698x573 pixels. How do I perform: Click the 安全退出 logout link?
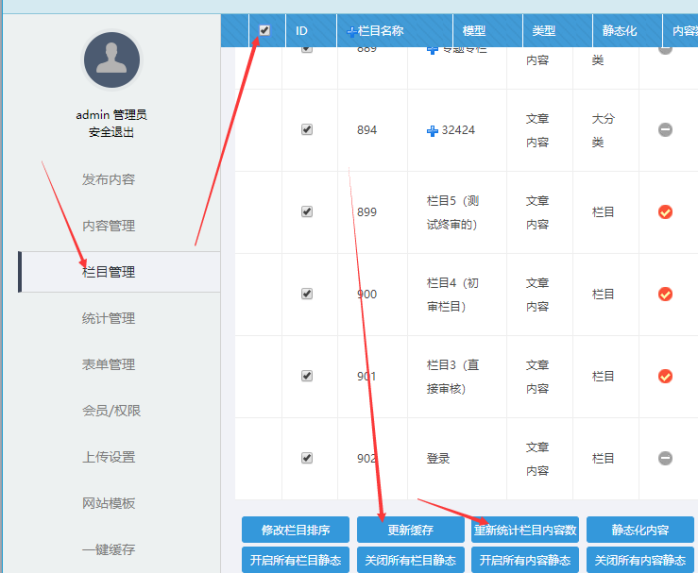(111, 132)
